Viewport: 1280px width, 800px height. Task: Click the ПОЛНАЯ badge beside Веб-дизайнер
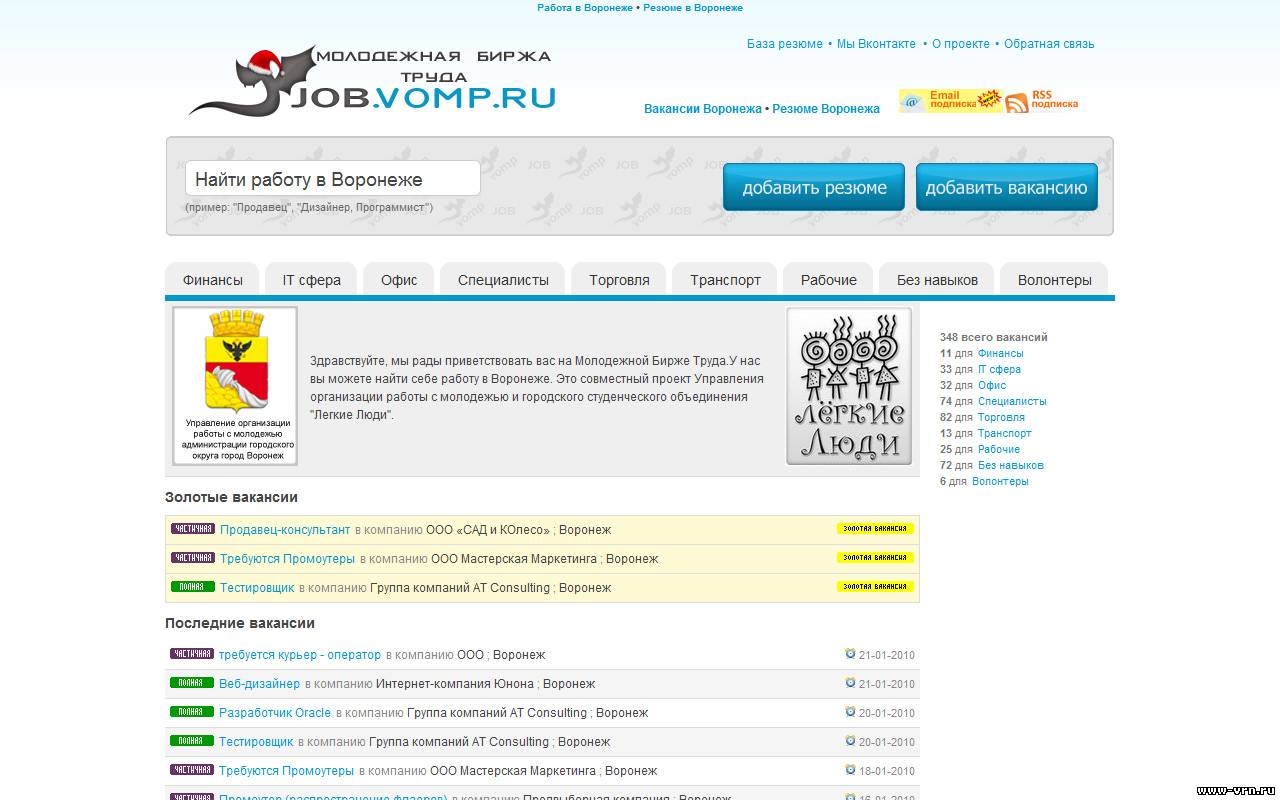click(x=192, y=683)
